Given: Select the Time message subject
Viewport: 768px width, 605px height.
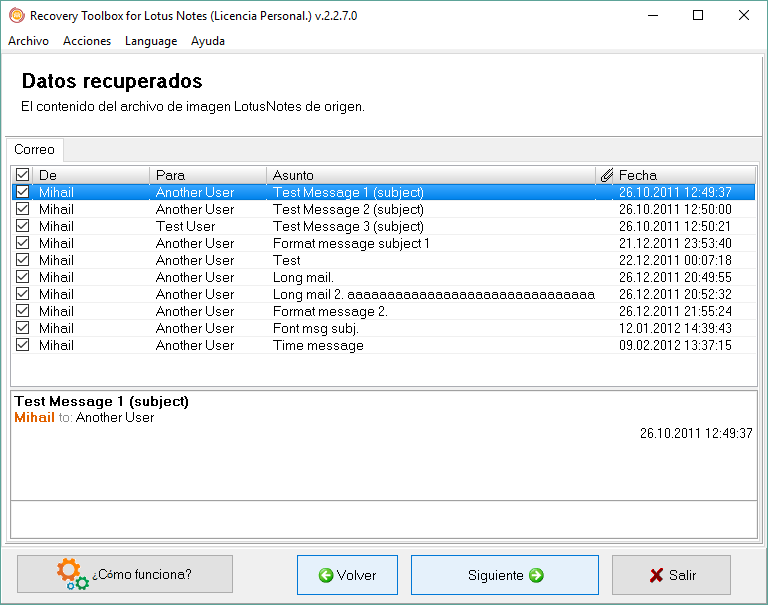Looking at the screenshot, I should pos(318,345).
